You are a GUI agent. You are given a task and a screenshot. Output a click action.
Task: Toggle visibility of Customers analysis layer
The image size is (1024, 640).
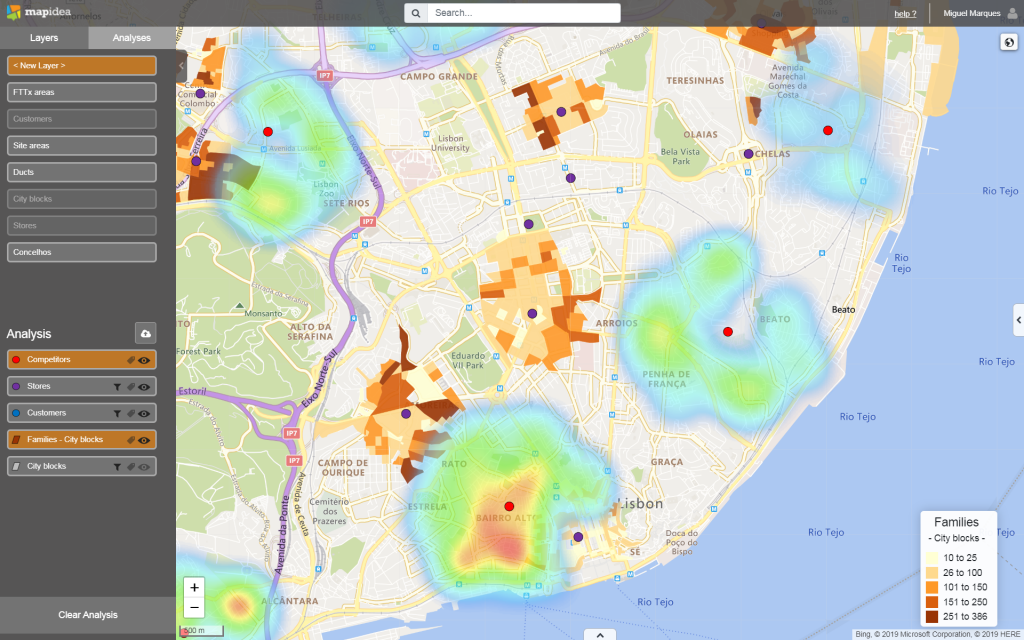coord(144,413)
